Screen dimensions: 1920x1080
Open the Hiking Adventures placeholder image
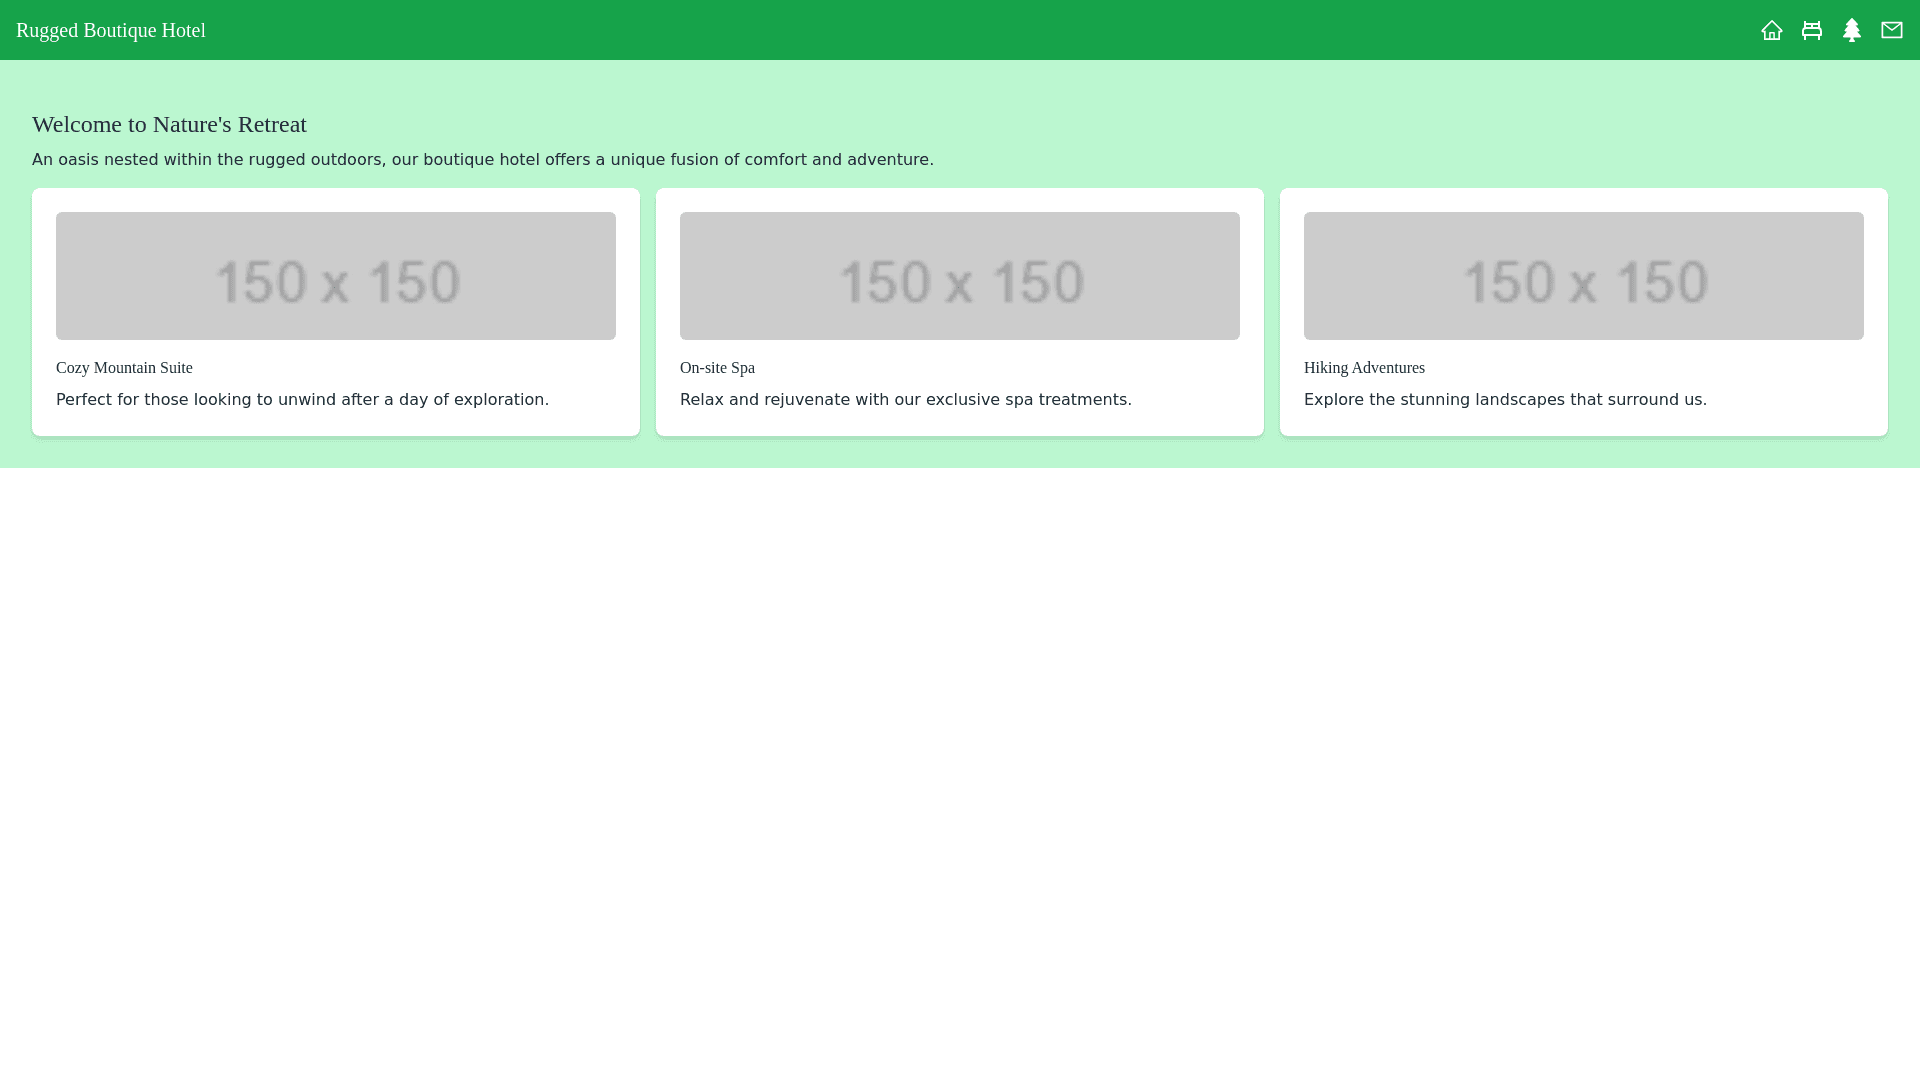pos(1584,276)
